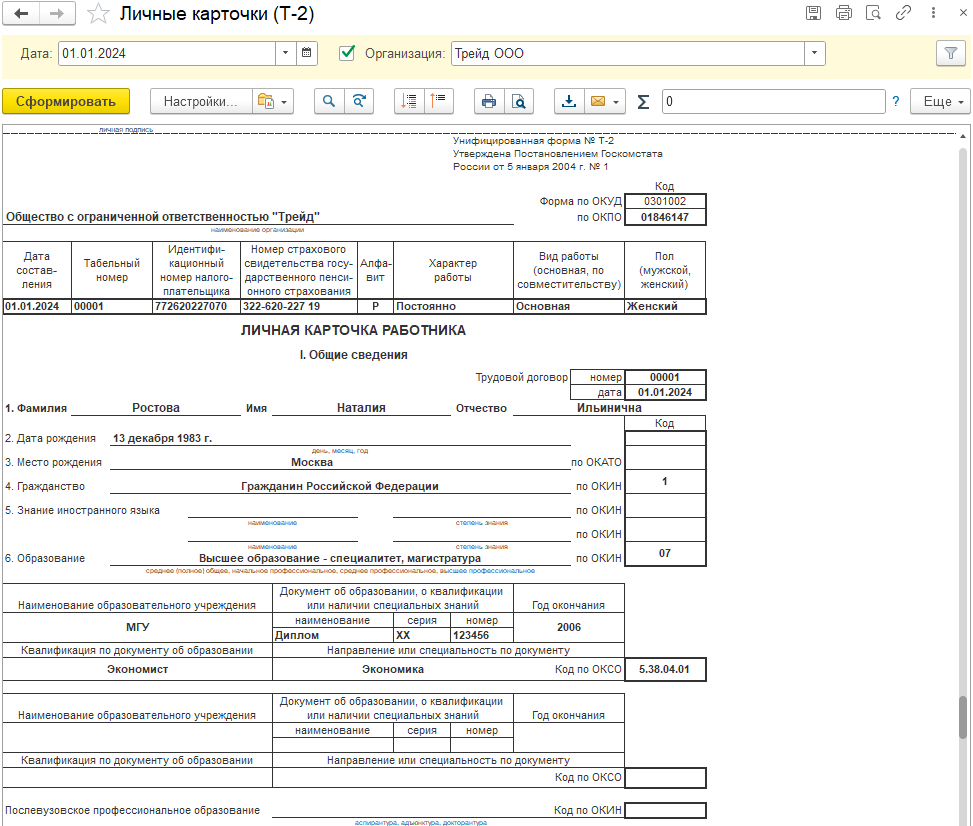This screenshot has height=826, width=973.
Task: Open the three-dot menu in the title bar
Action: point(933,13)
